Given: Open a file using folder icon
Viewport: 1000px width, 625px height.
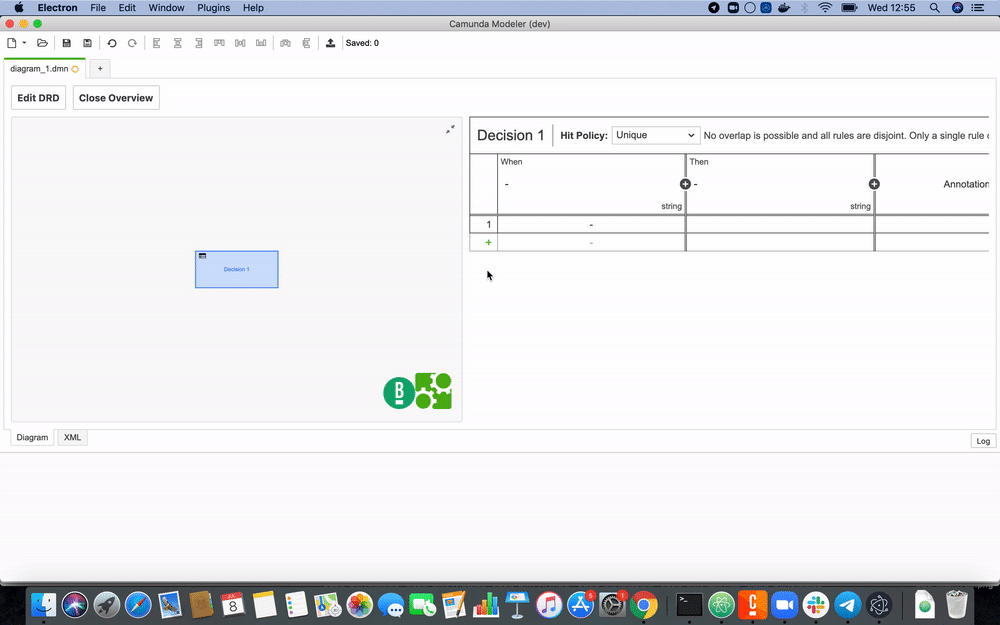Looking at the screenshot, I should [x=42, y=43].
